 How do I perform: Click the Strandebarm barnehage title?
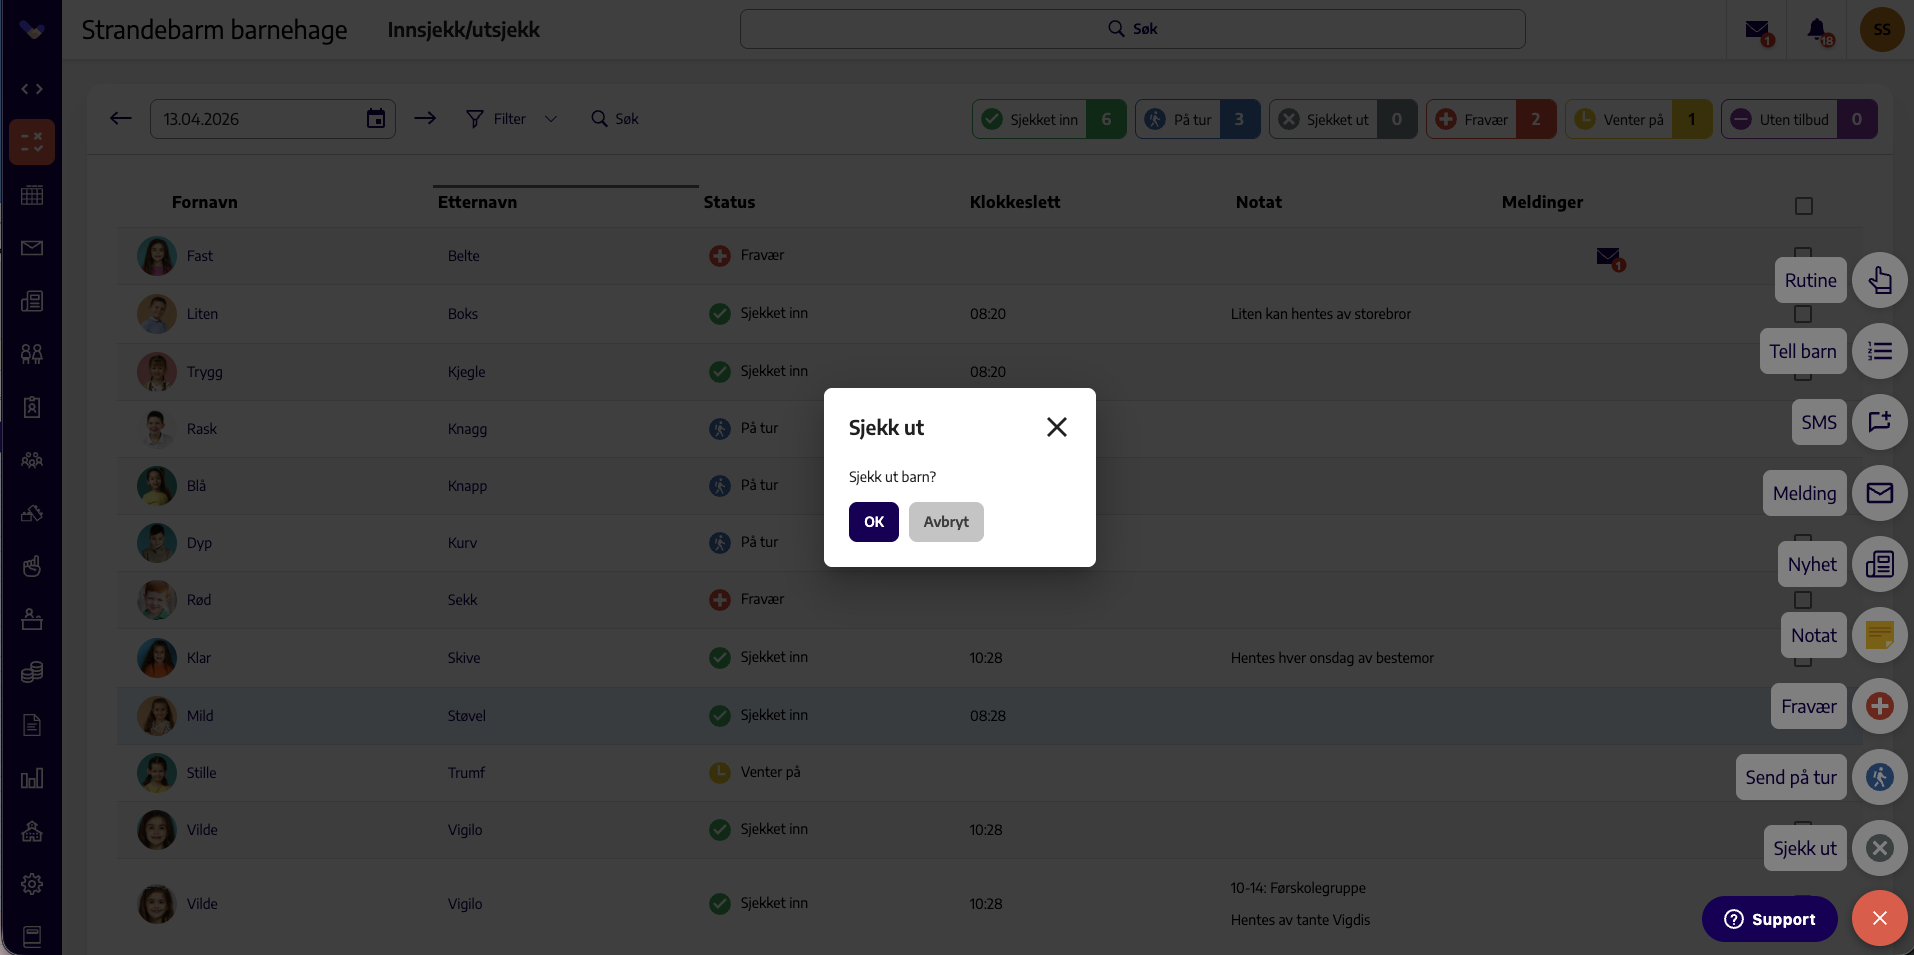[214, 30]
